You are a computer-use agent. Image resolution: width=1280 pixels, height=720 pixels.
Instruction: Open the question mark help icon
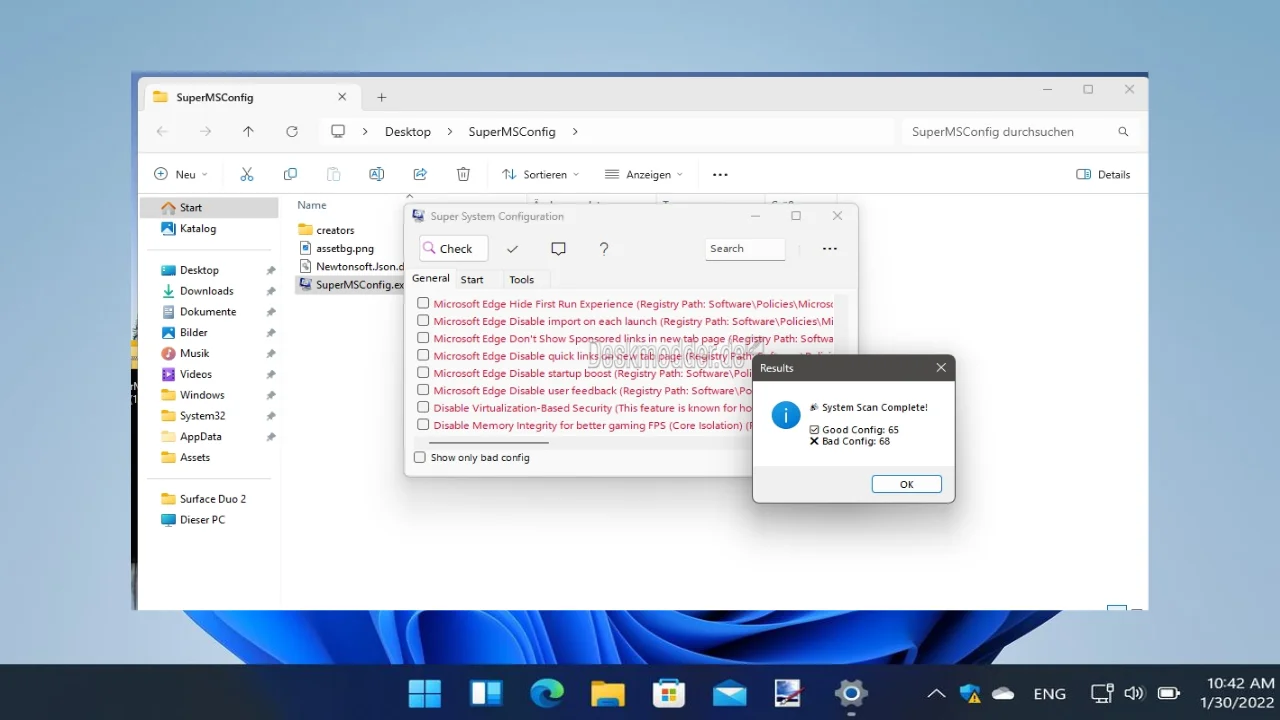click(604, 249)
